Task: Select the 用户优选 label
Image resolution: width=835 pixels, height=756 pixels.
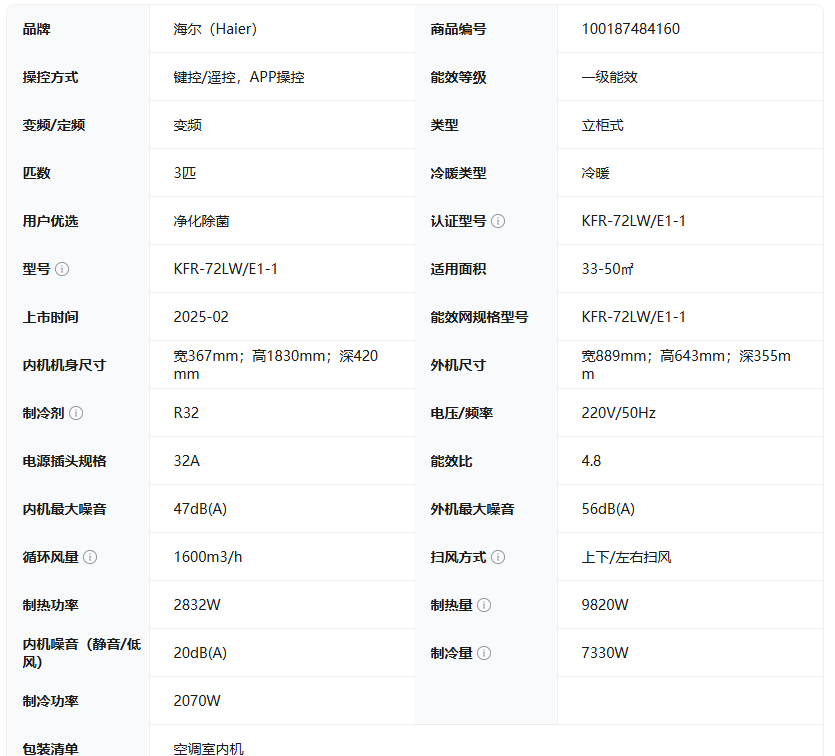Action: pos(50,221)
